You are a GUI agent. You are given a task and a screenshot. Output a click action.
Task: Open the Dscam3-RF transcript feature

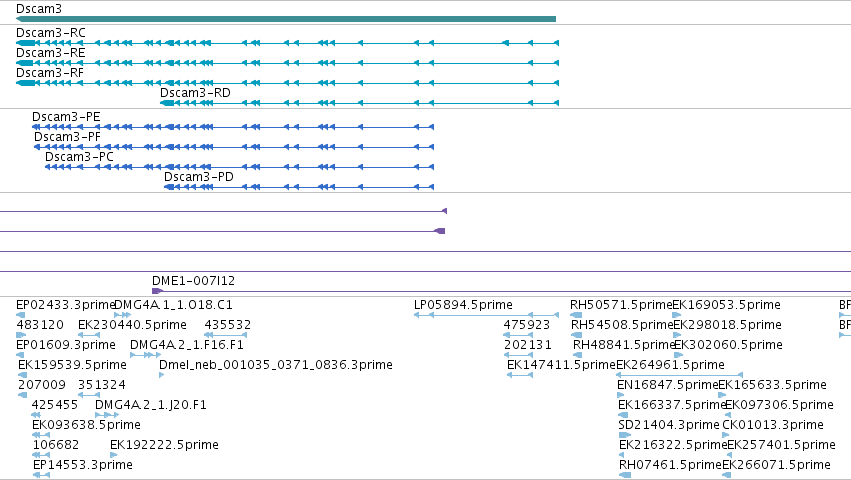288,83
